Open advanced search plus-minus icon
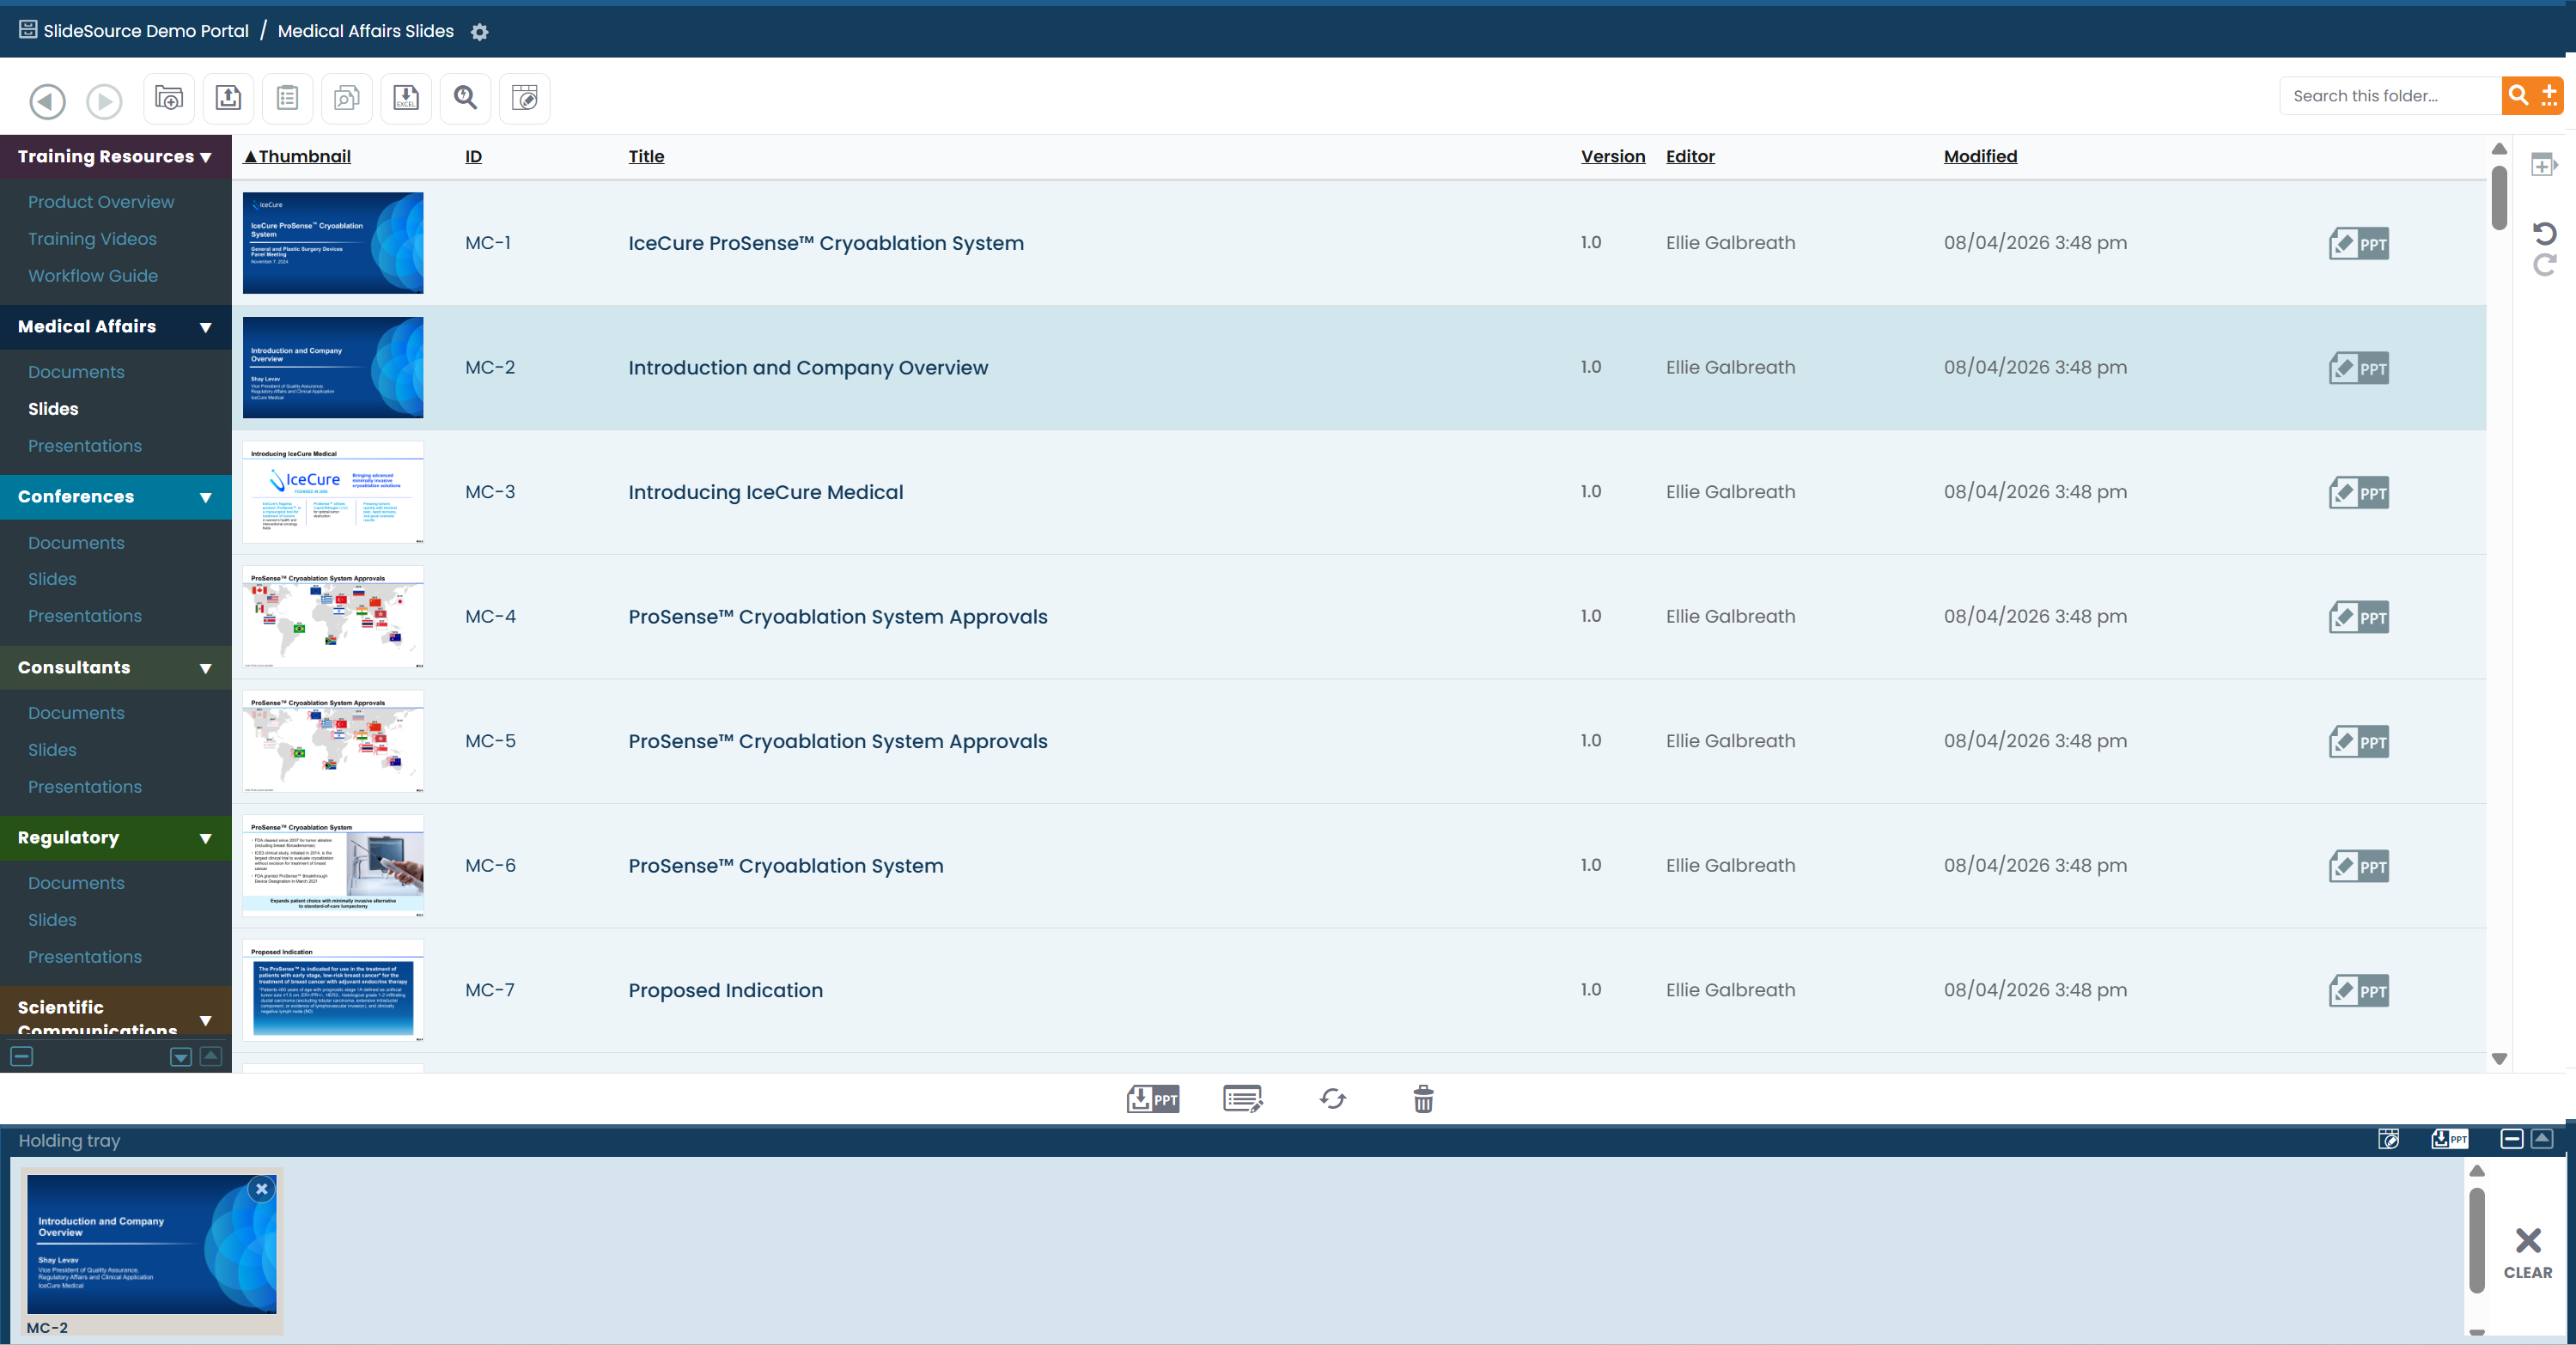This screenshot has width=2576, height=1345. 2549,95
